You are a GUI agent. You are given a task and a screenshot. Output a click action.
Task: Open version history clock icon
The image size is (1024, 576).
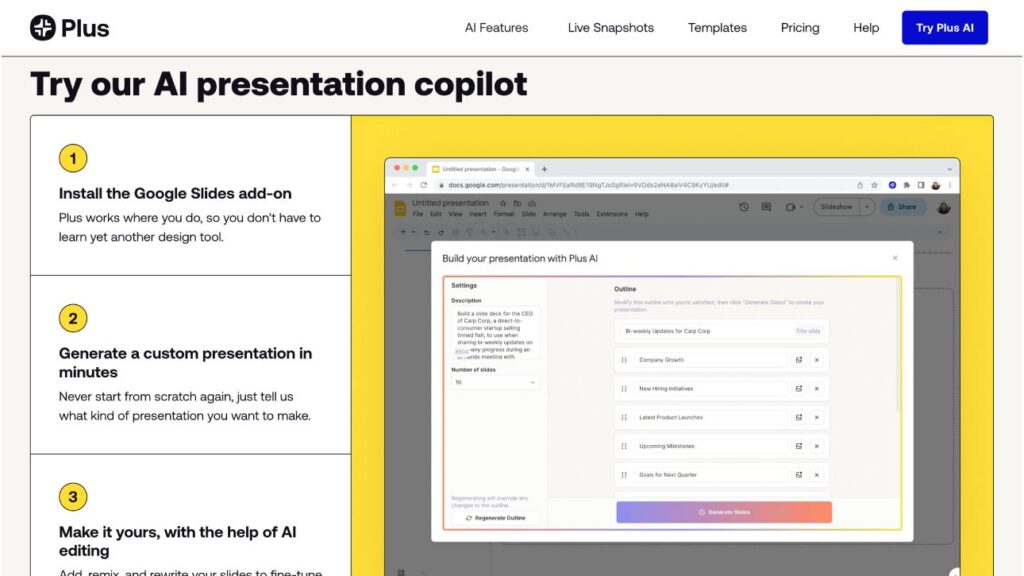tap(744, 207)
